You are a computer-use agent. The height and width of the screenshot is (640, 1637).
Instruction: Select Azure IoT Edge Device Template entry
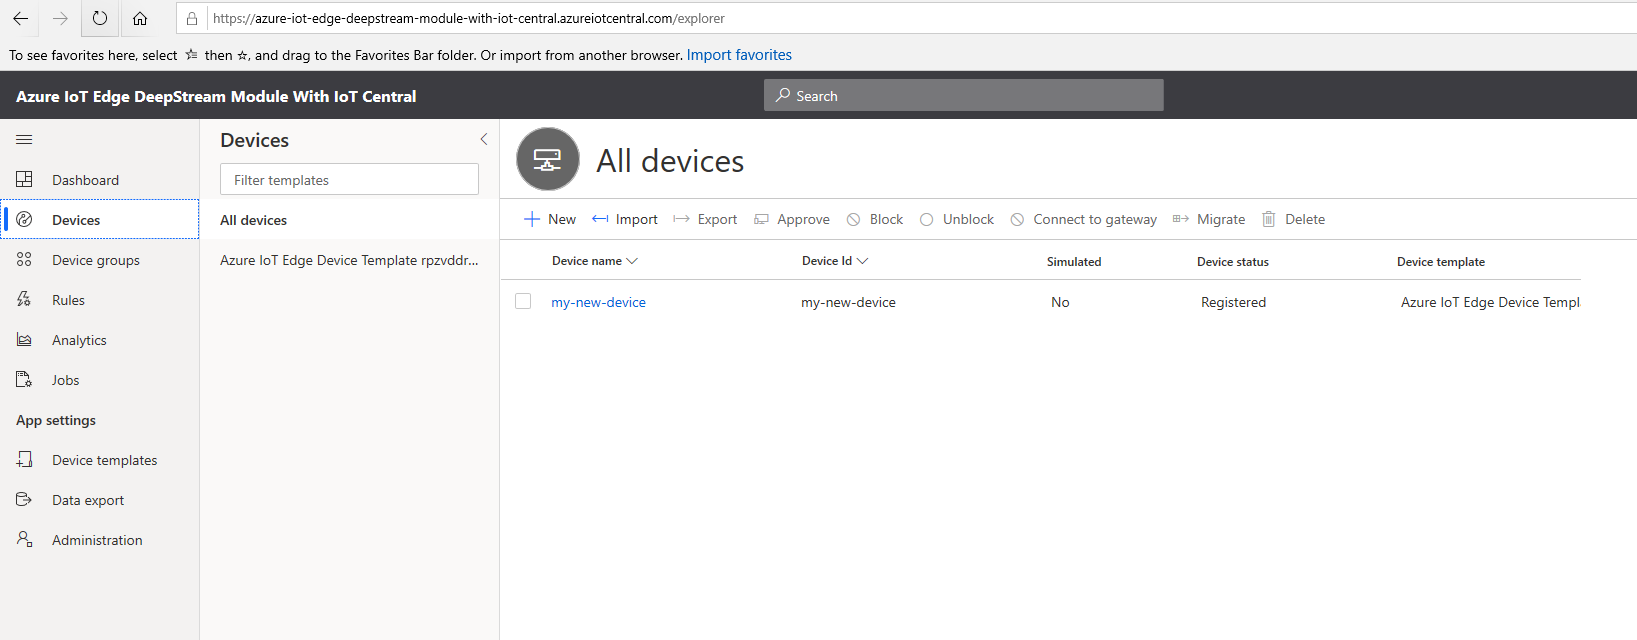pos(349,260)
